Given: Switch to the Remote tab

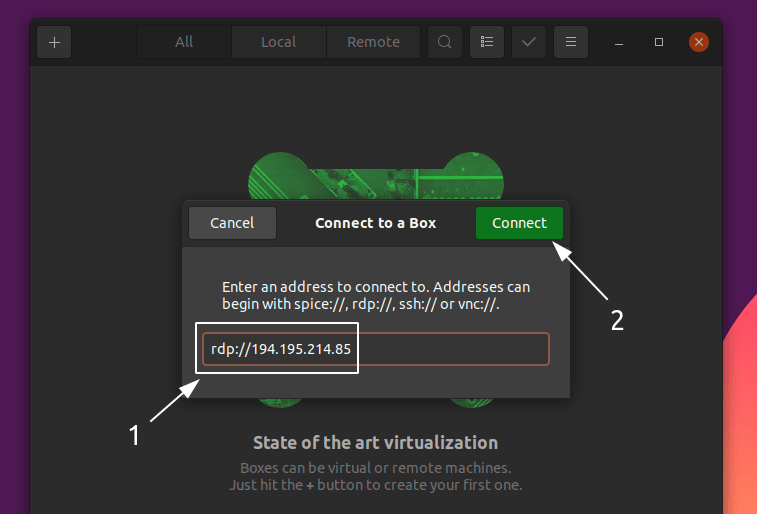Looking at the screenshot, I should coord(373,42).
